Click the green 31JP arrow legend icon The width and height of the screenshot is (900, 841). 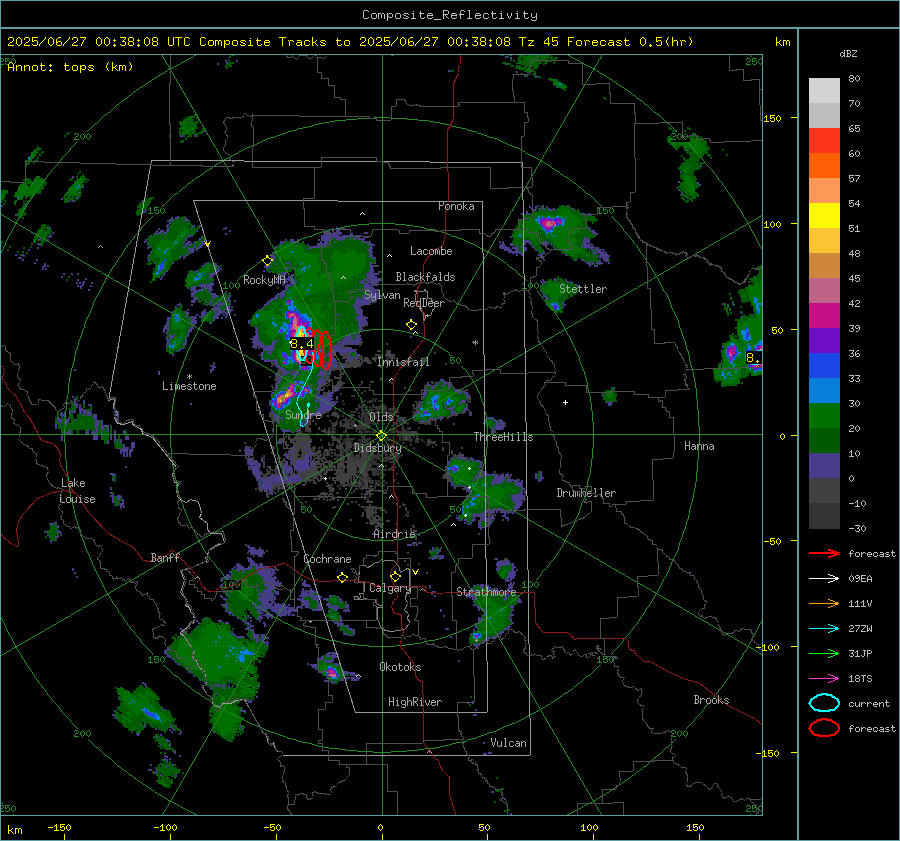pos(824,653)
